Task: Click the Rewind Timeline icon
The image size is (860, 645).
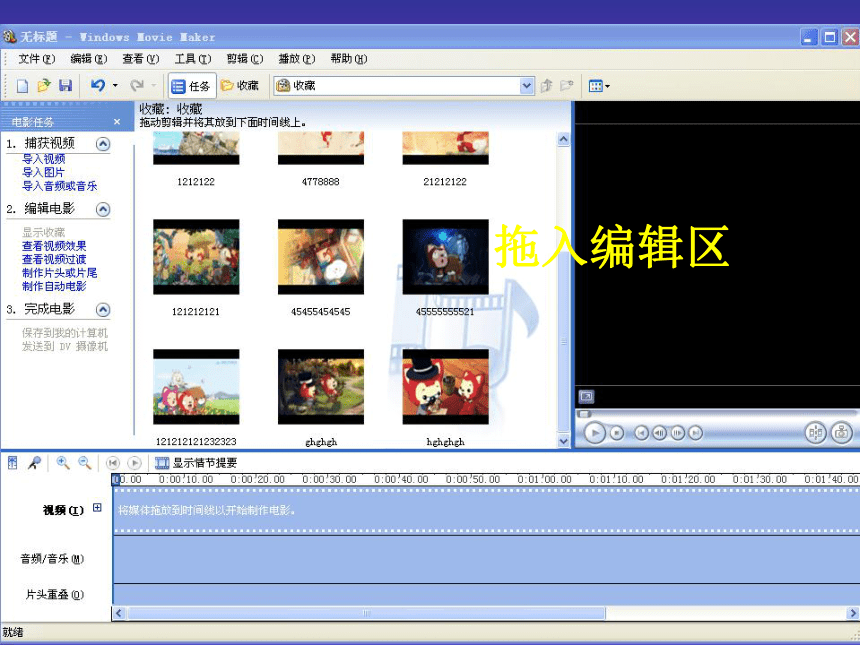Action: [113, 463]
